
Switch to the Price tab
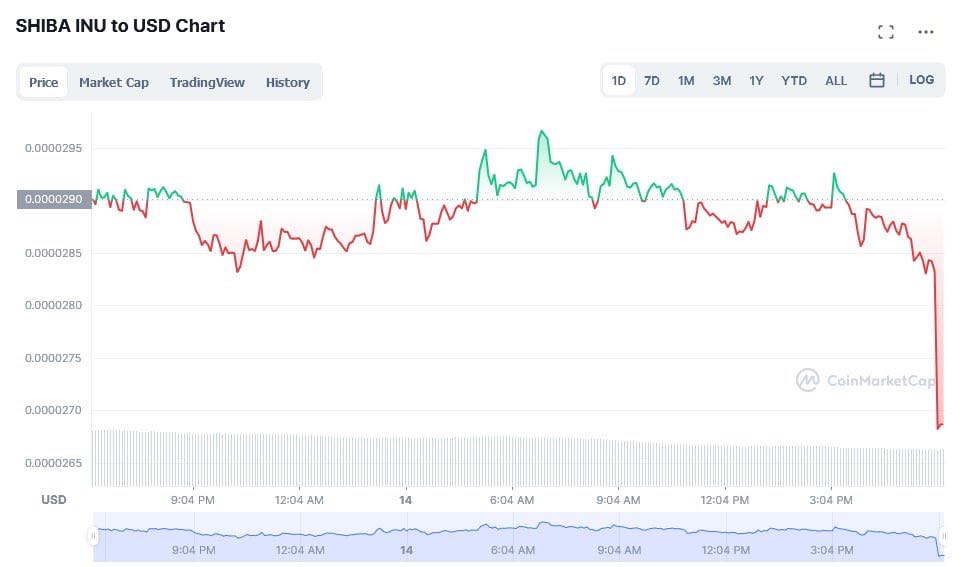click(43, 82)
